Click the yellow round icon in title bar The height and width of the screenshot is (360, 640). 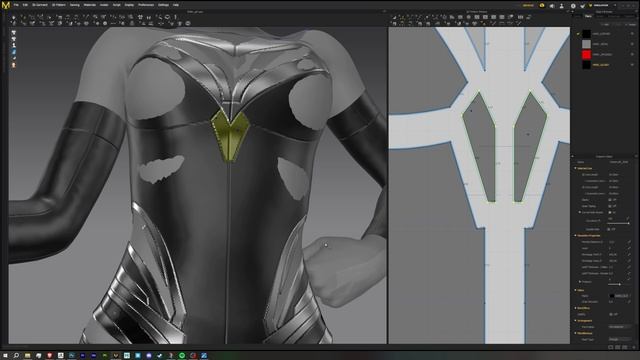[542, 6]
